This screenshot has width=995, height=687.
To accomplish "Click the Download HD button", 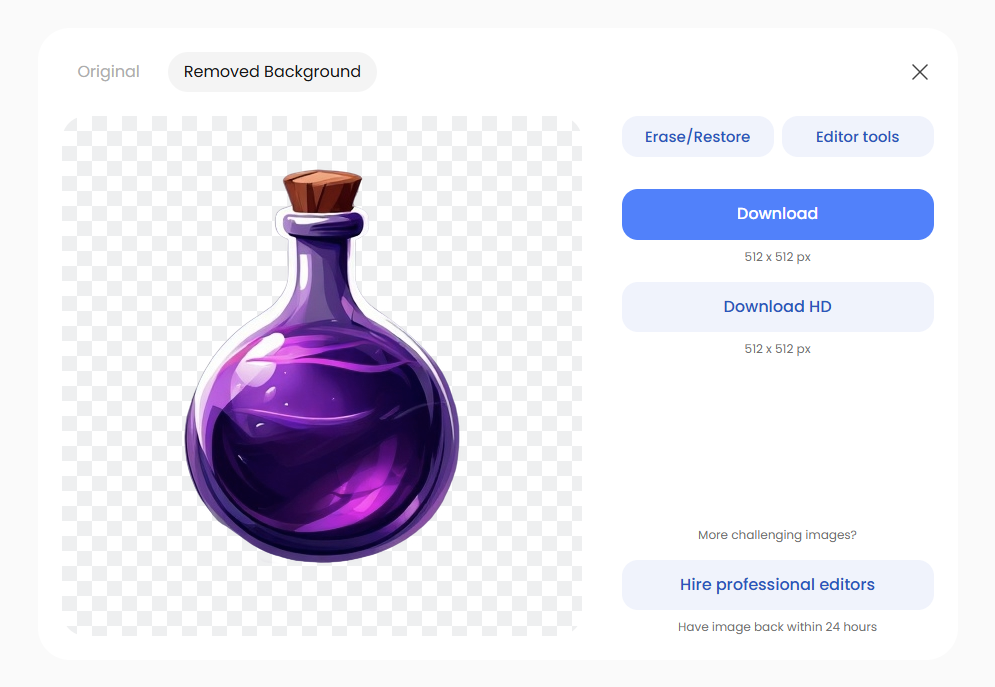I will 777,307.
